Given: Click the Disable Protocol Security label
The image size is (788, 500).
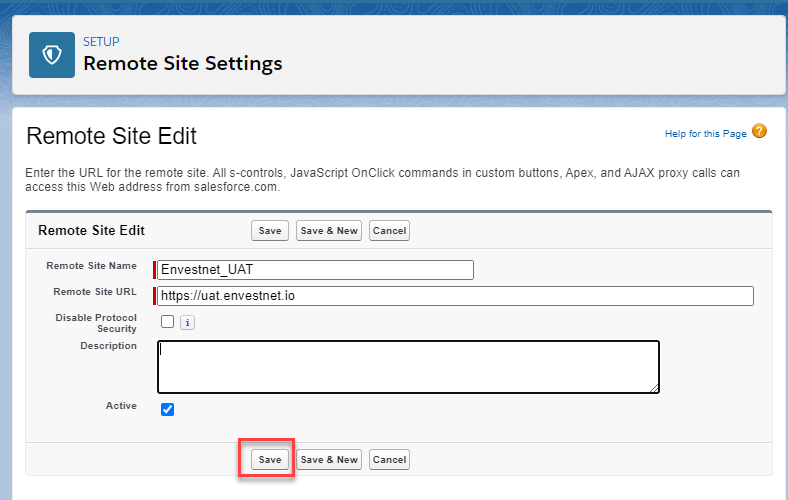Looking at the screenshot, I should (x=96, y=323).
